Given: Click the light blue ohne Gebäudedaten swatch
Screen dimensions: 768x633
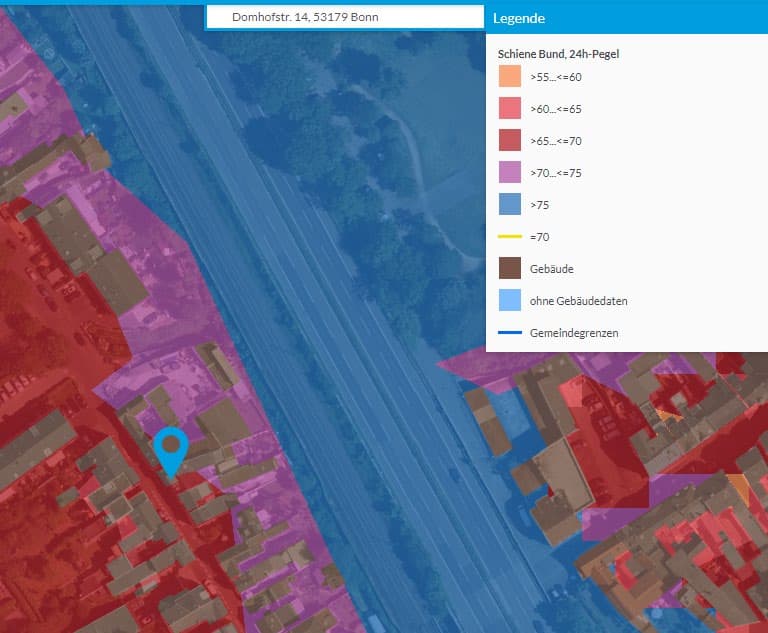Looking at the screenshot, I should (x=510, y=300).
